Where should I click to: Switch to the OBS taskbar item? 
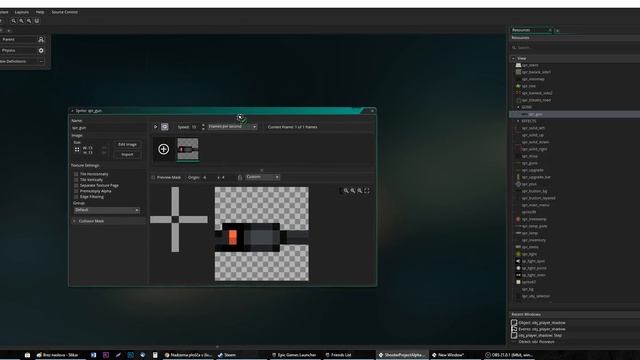click(508, 355)
